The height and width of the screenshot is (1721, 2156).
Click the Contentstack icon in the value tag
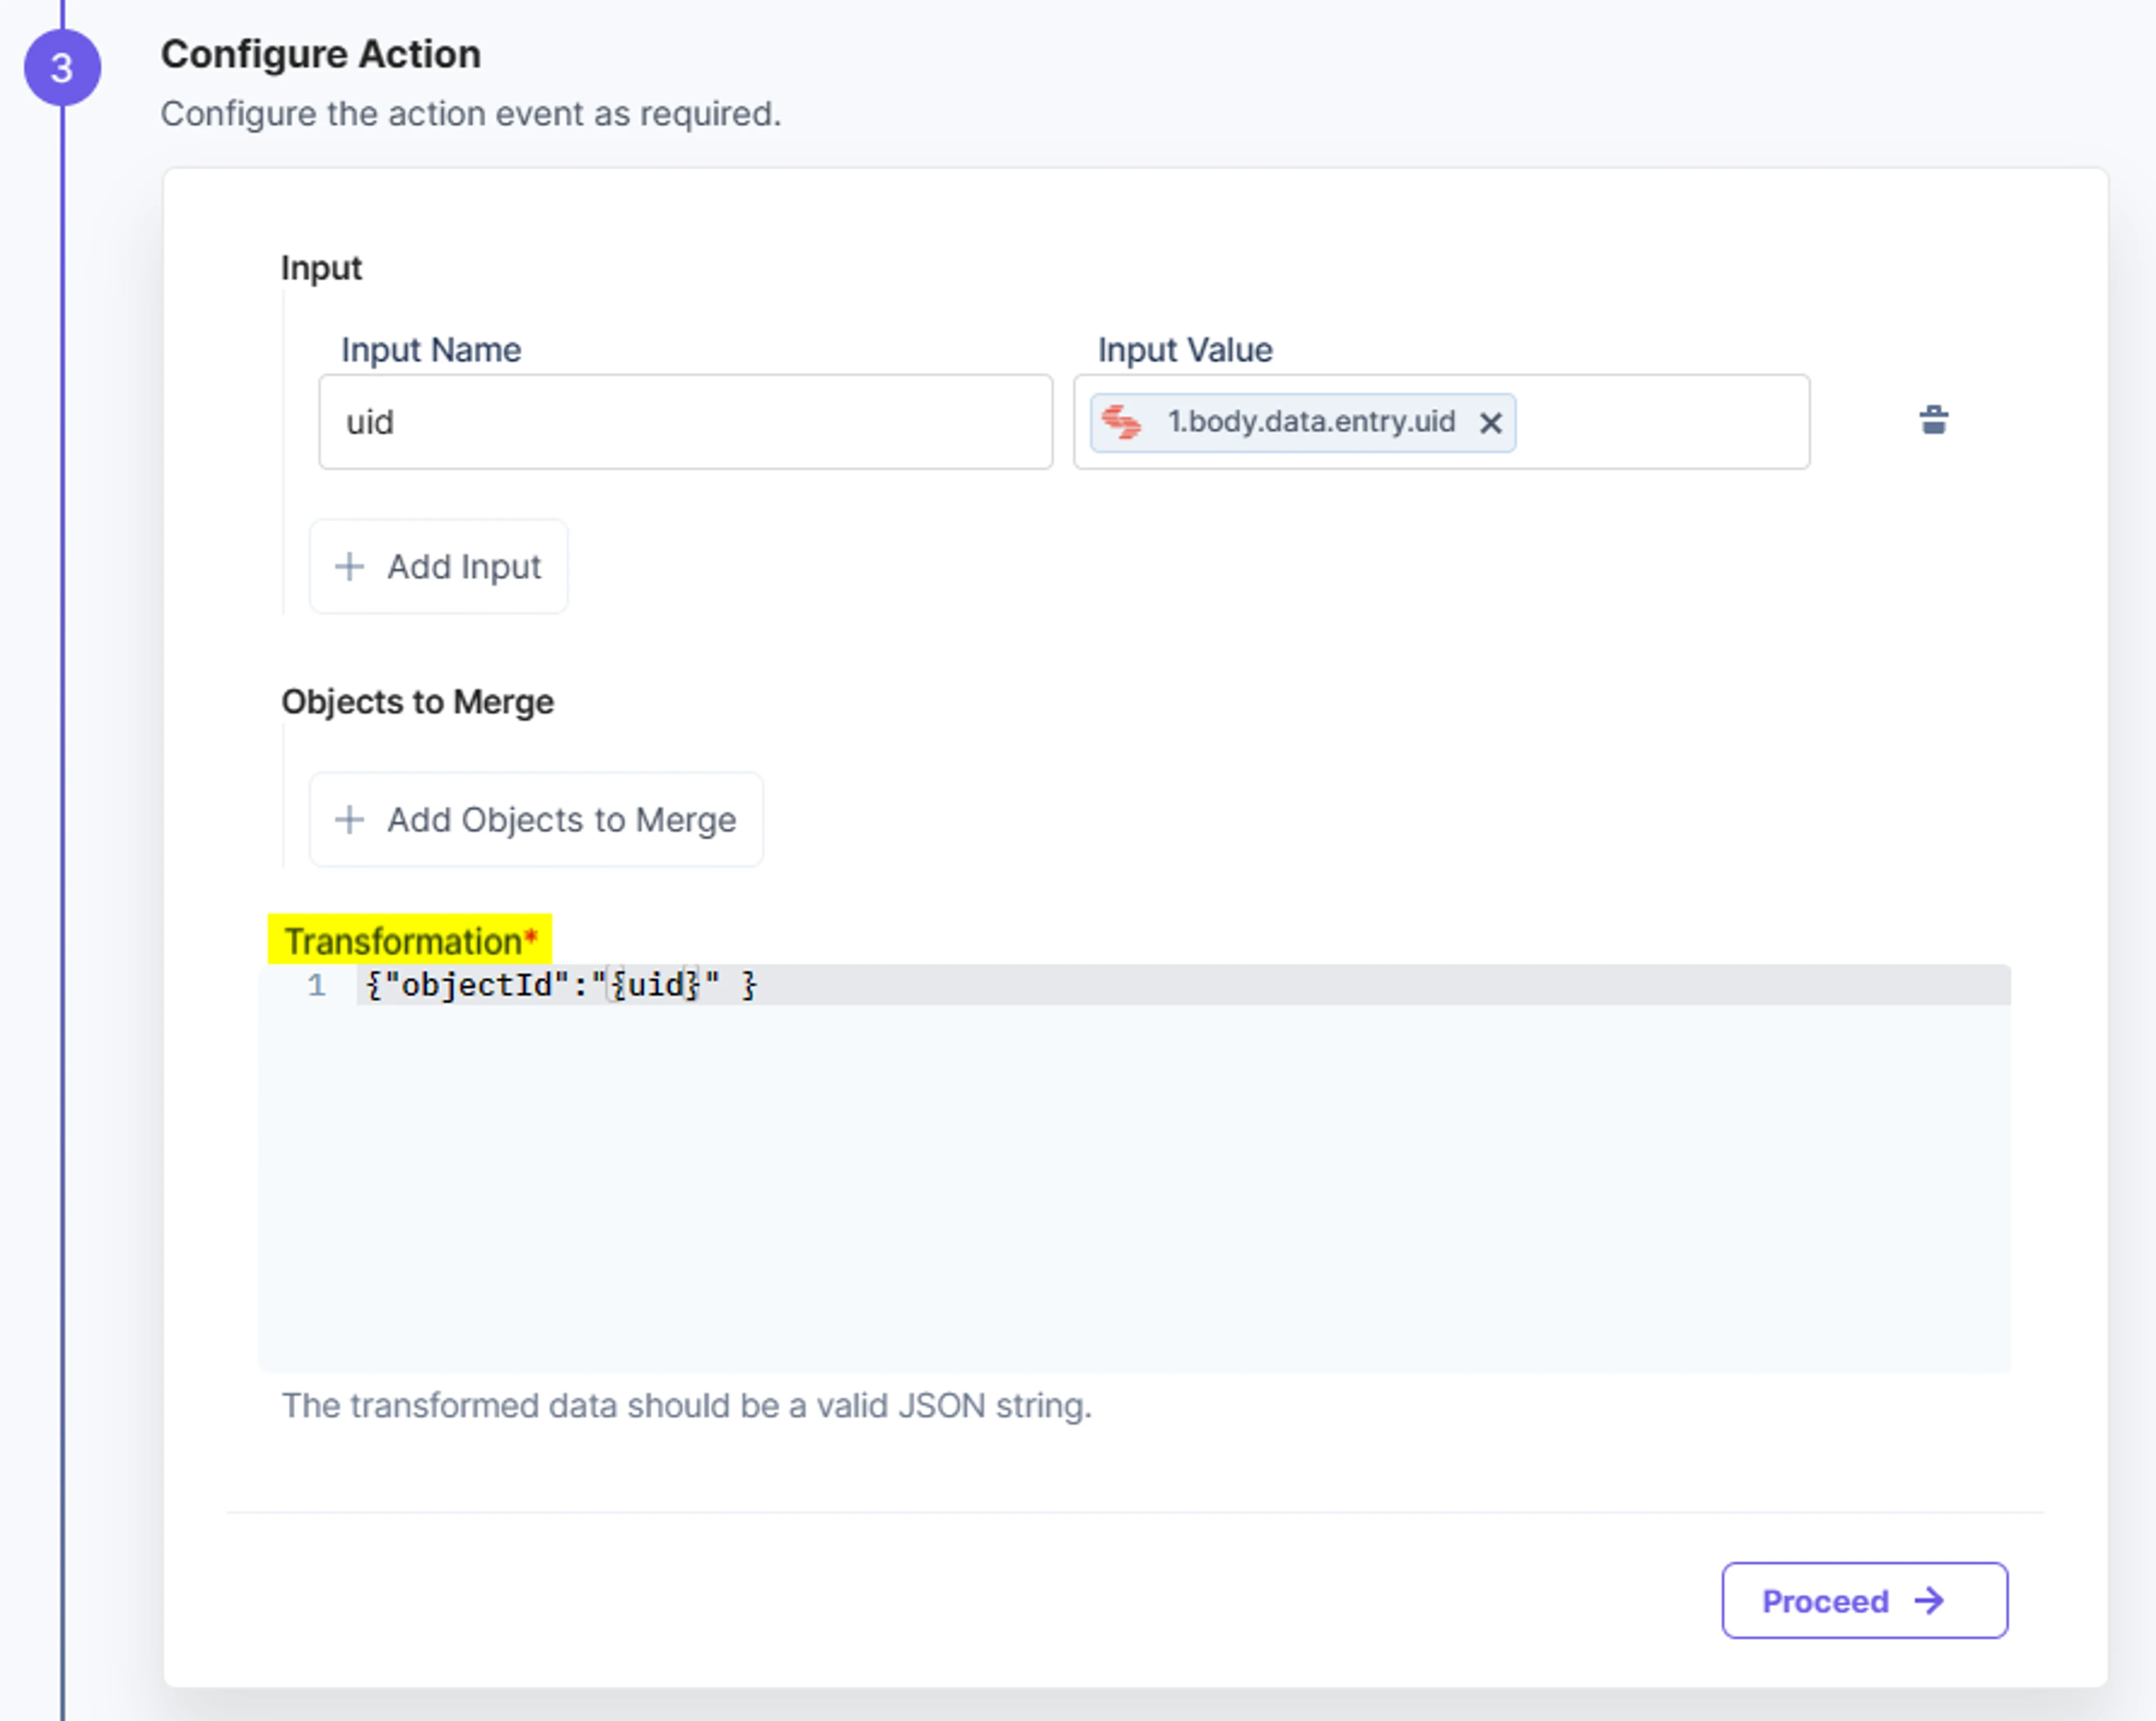tap(1121, 422)
